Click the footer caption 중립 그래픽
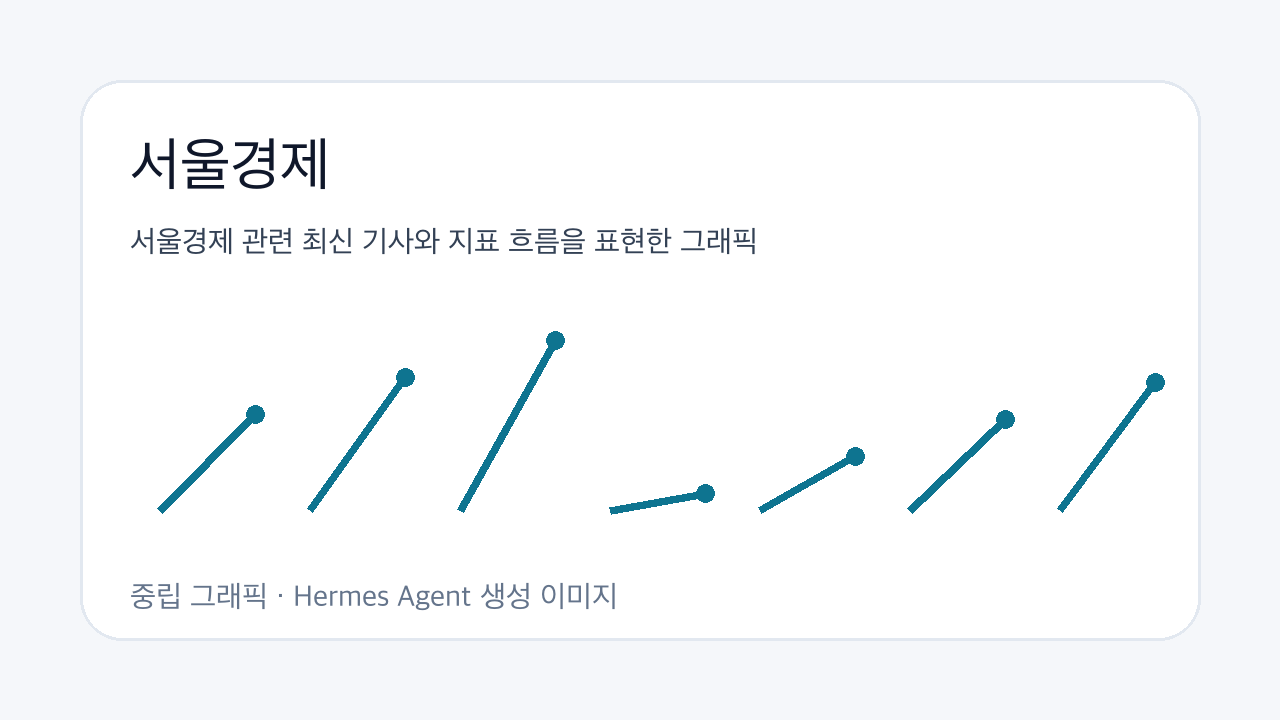Screen dimensions: 1280x720 click(198, 597)
